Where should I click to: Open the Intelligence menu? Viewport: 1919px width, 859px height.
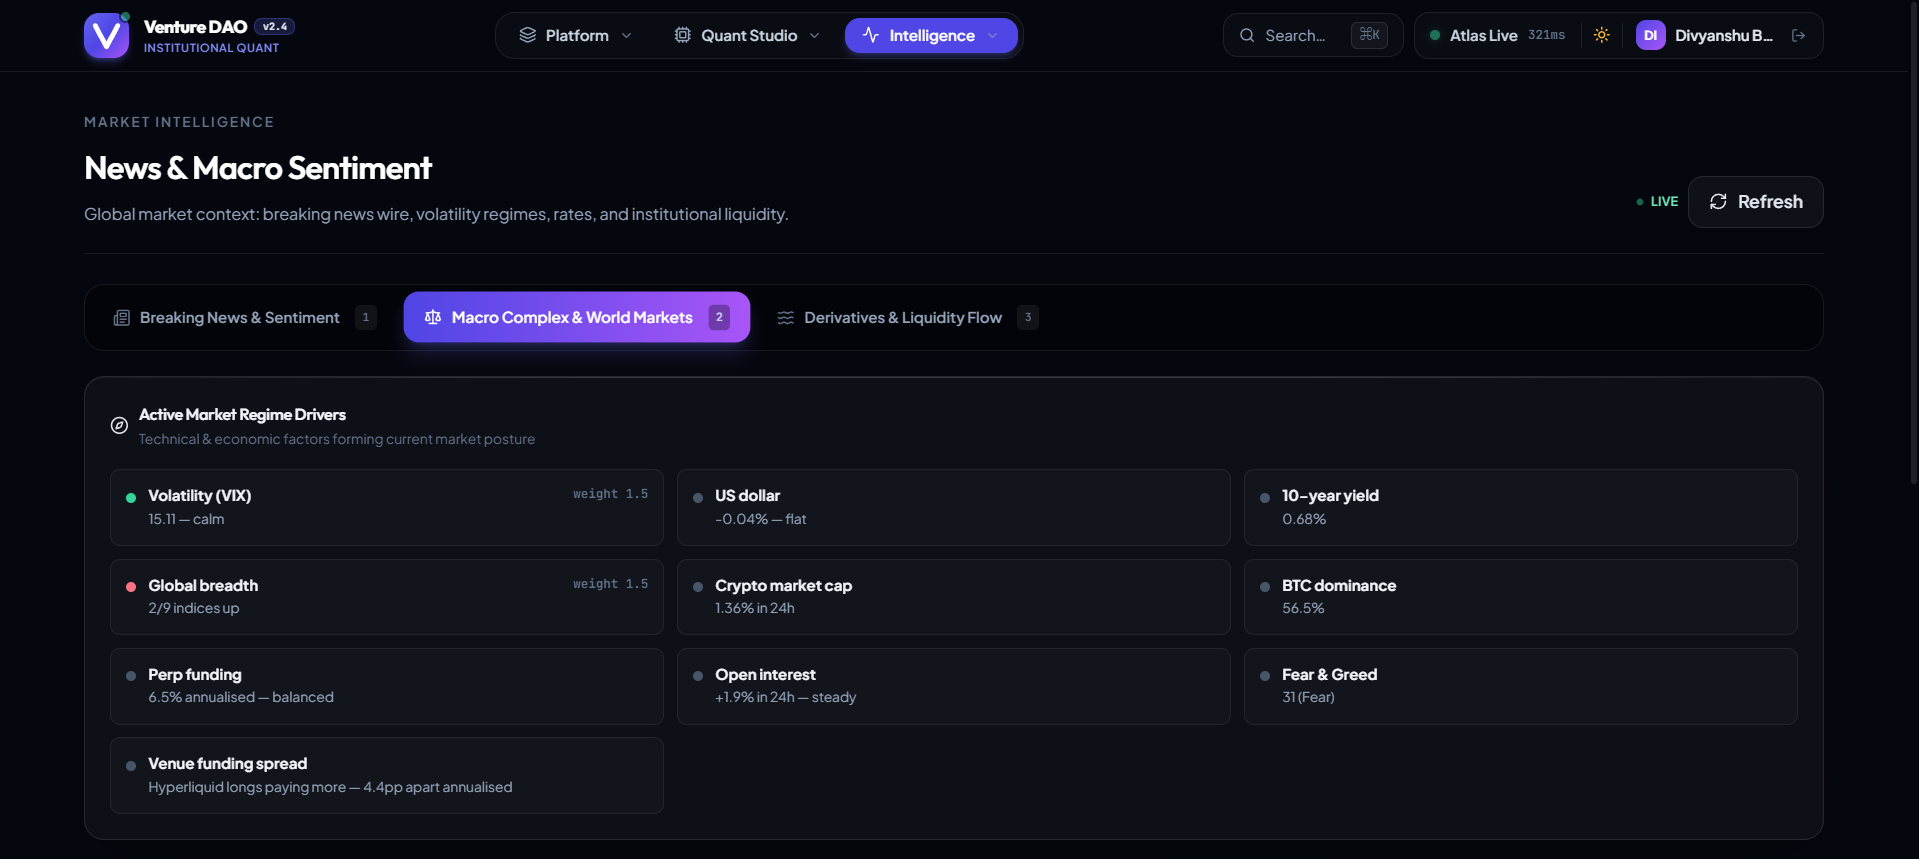click(931, 35)
